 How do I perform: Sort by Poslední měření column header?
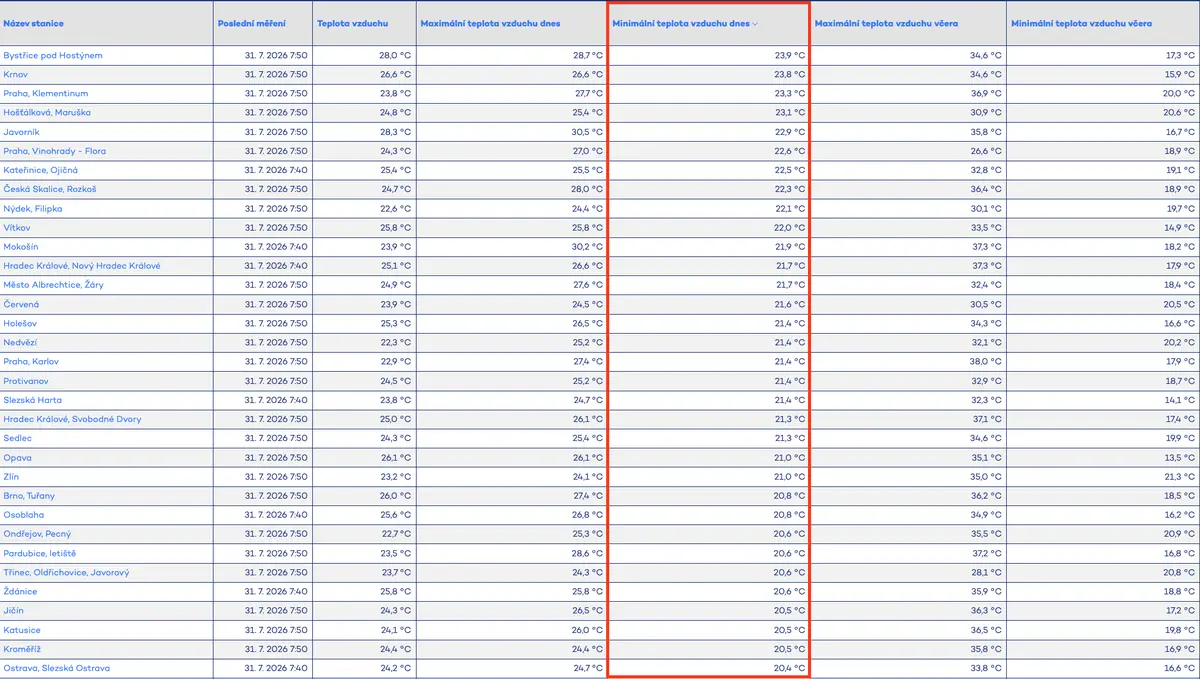(248, 23)
